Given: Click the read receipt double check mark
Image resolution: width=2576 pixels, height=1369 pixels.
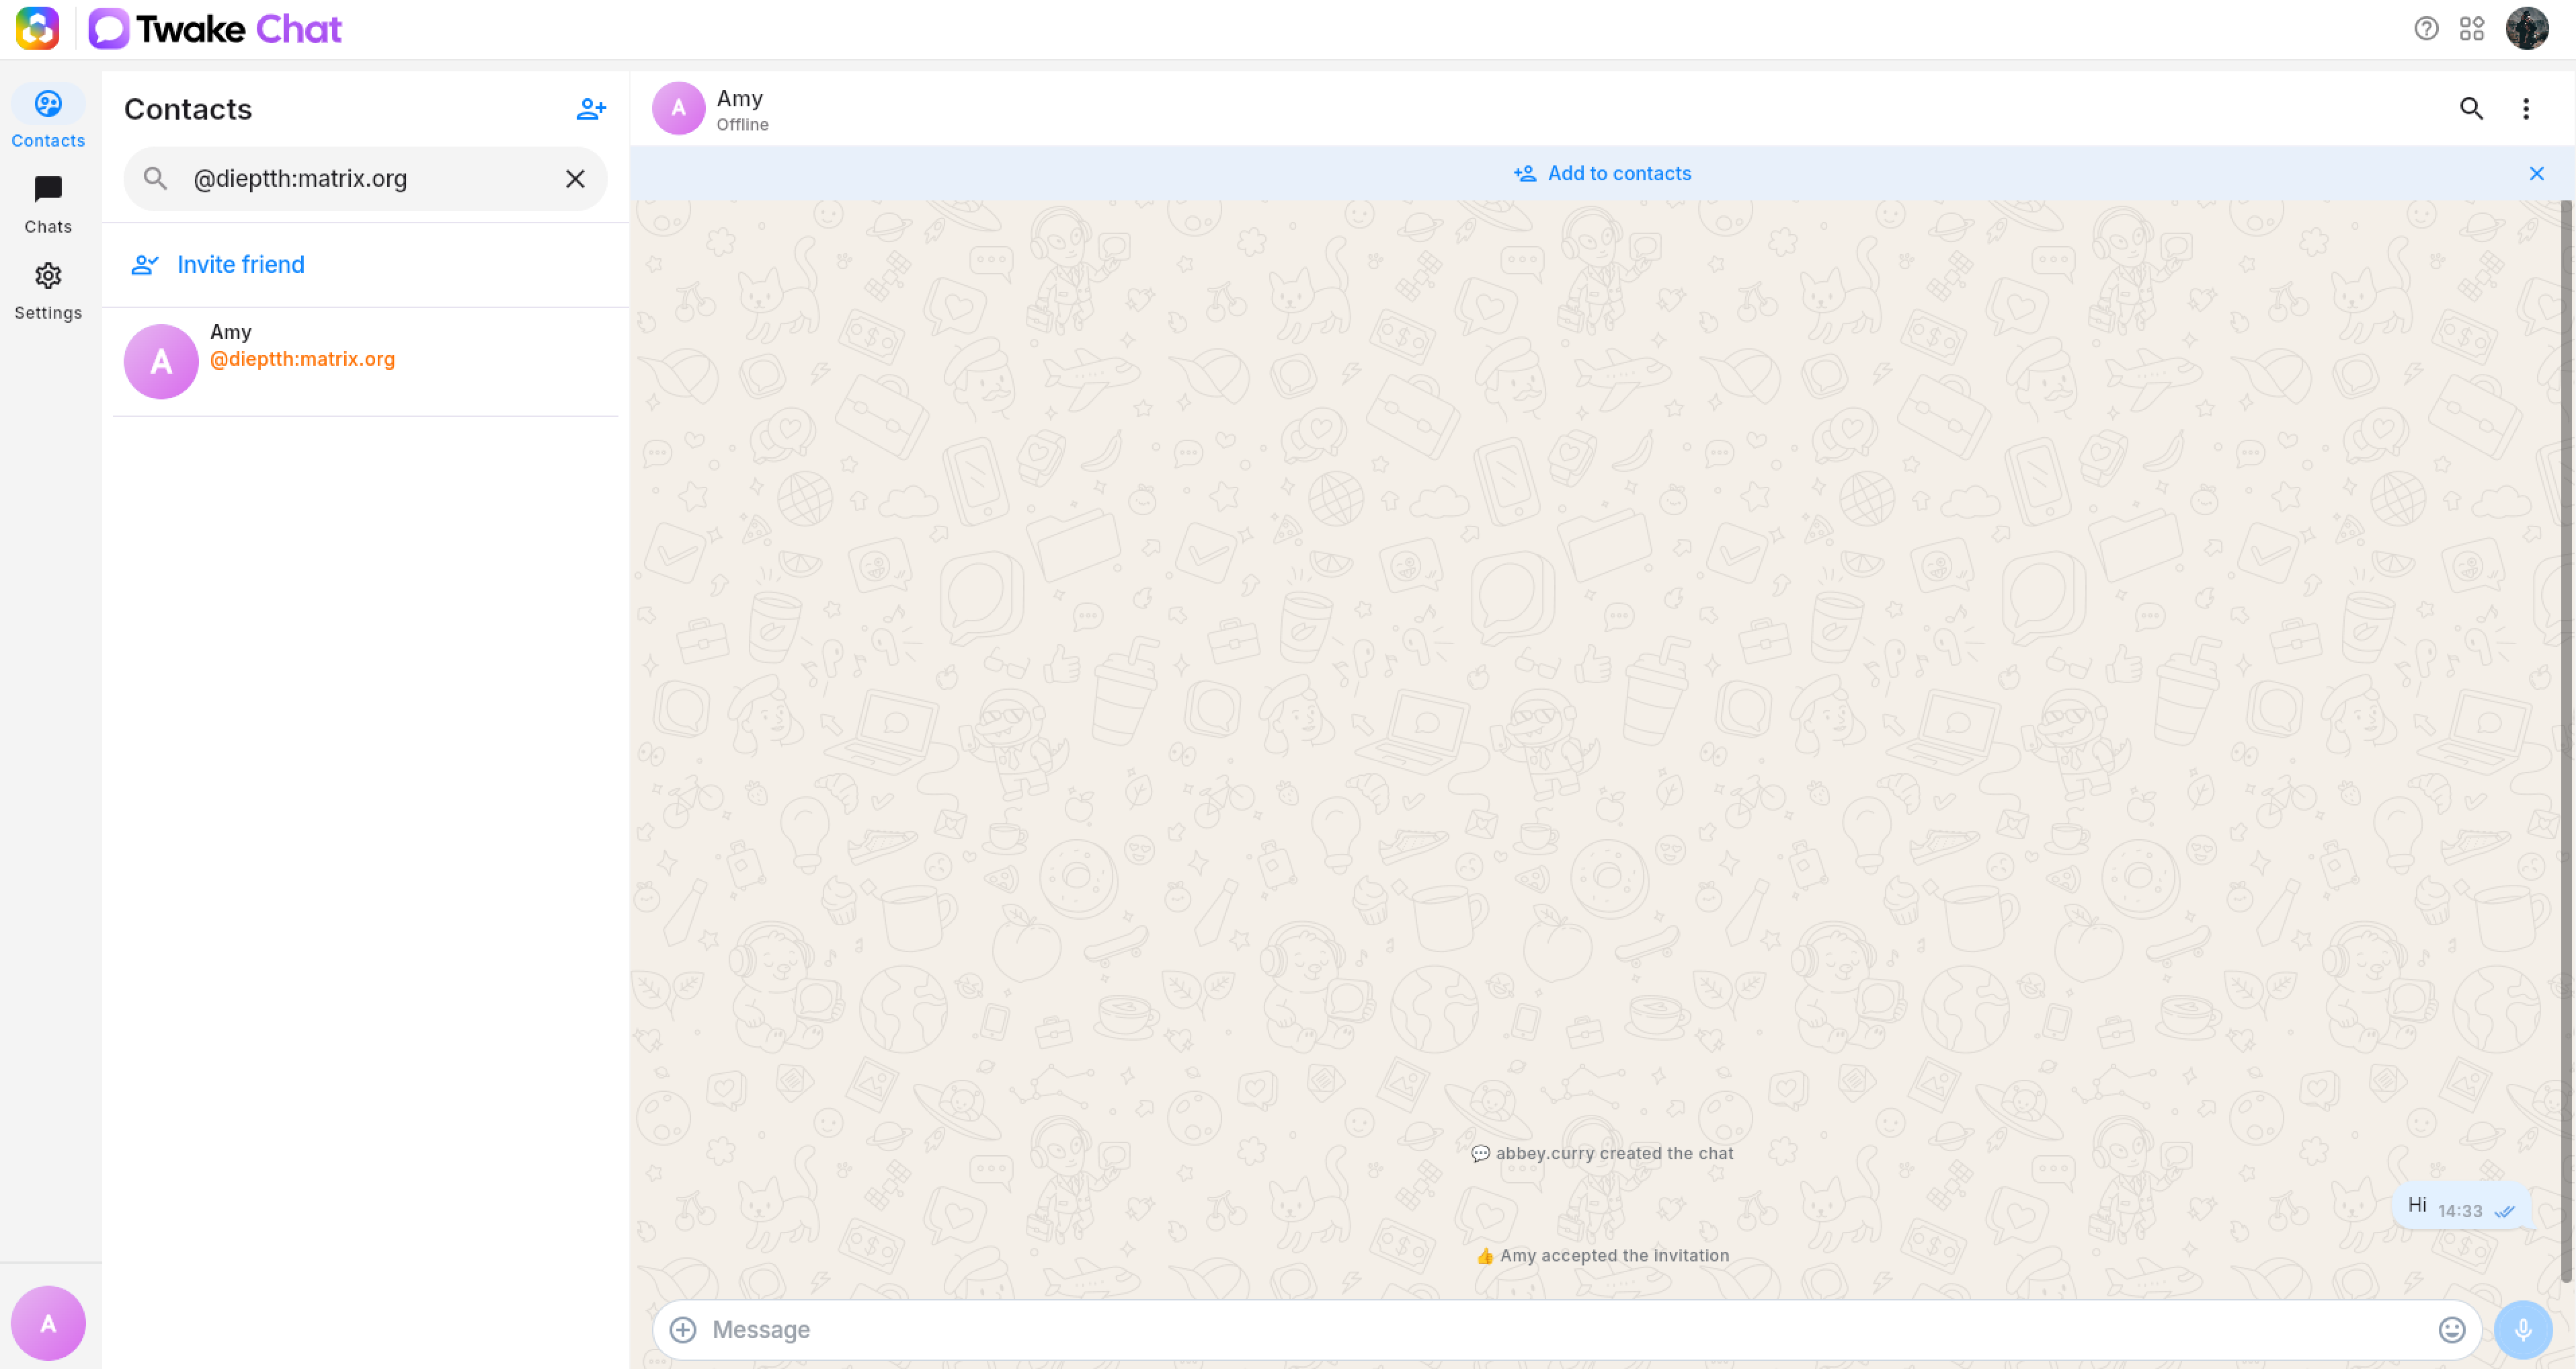Looking at the screenshot, I should coord(2505,1211).
